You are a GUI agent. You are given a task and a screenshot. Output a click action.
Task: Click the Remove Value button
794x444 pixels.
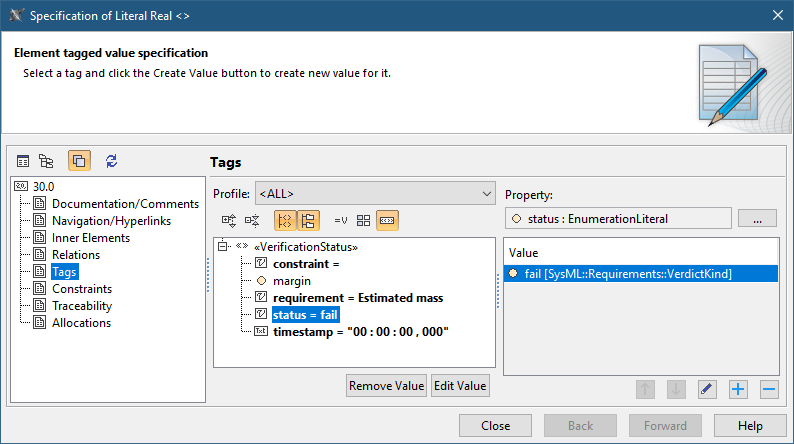[386, 386]
